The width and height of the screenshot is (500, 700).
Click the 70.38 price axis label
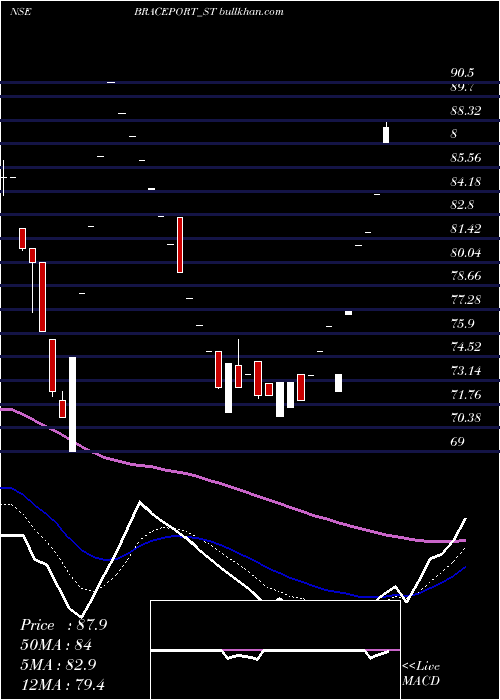[466, 418]
